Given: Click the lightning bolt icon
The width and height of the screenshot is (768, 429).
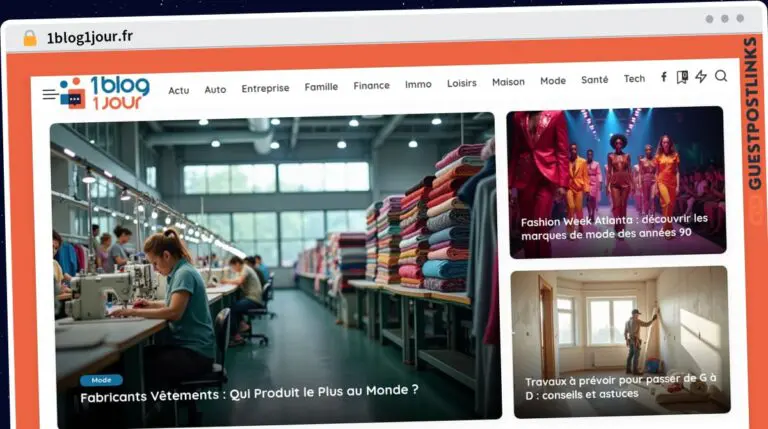Looking at the screenshot, I should point(701,76).
